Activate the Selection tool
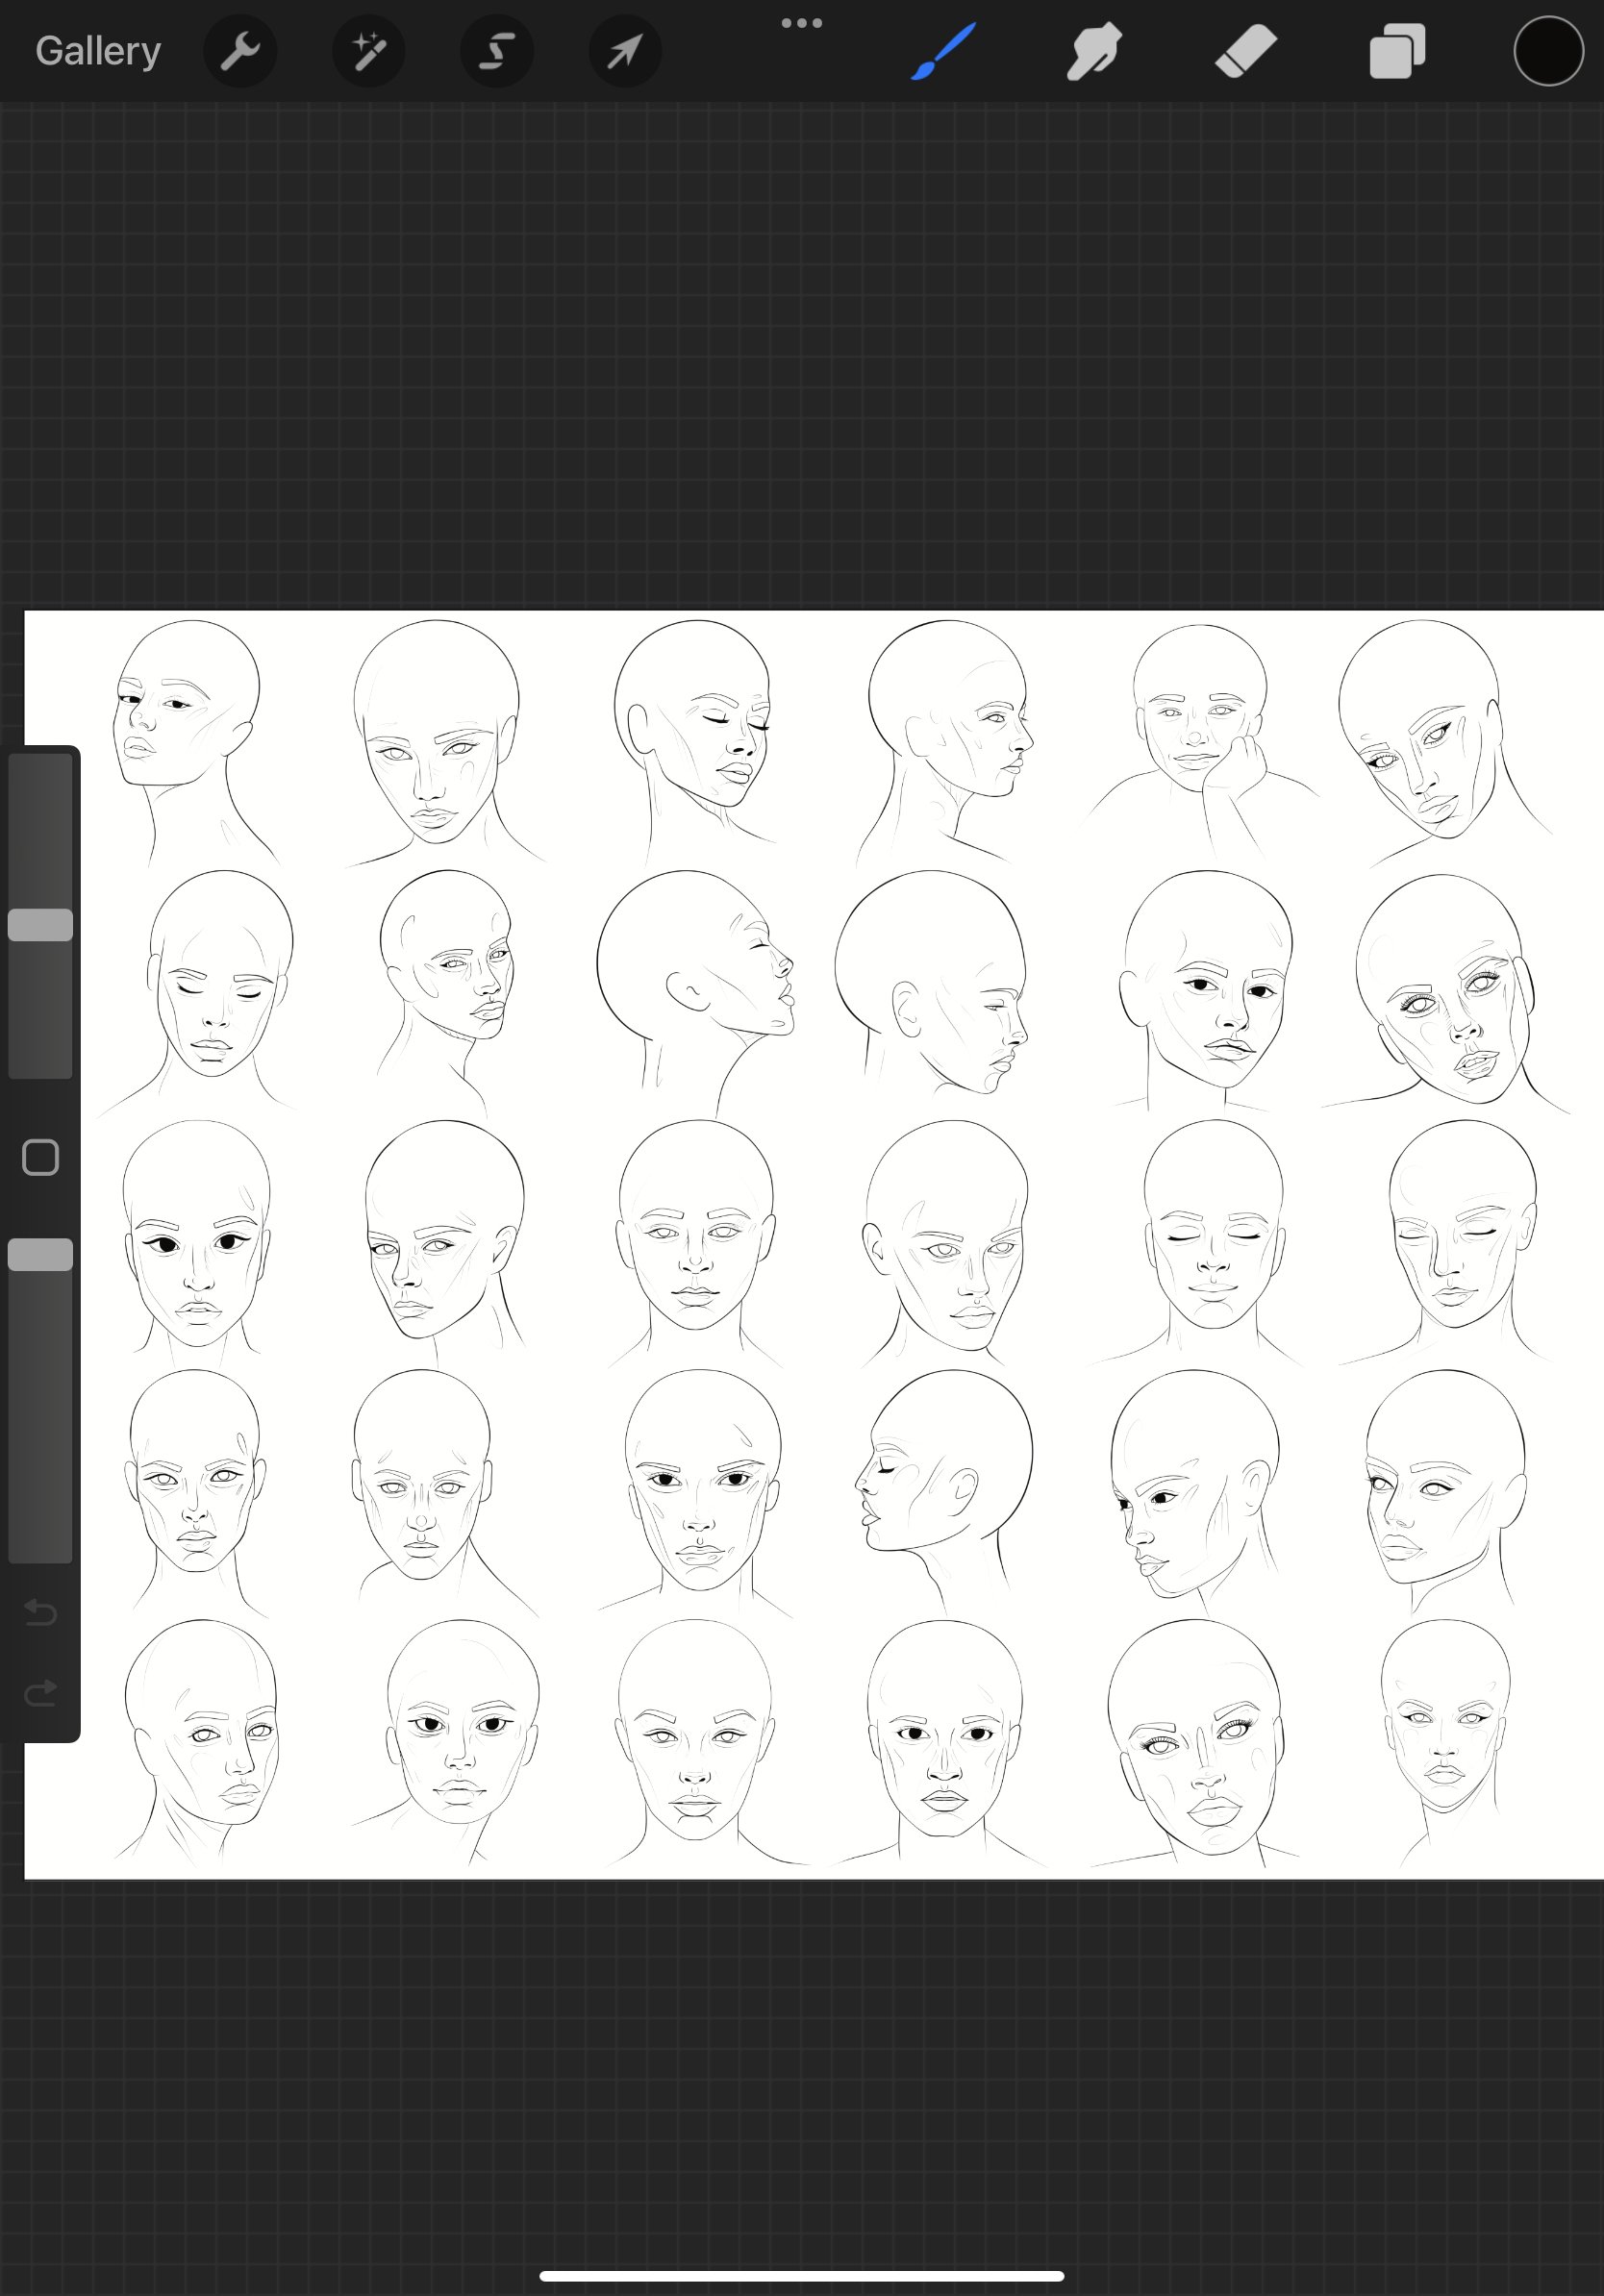The height and width of the screenshot is (2296, 1604). (496, 50)
